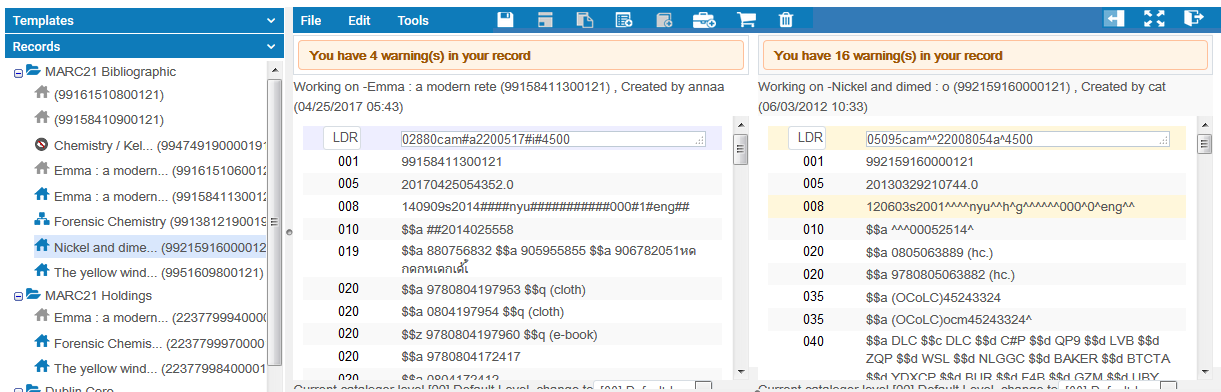Expand the Templates panel chevron
1221x392 pixels.
pos(271,20)
